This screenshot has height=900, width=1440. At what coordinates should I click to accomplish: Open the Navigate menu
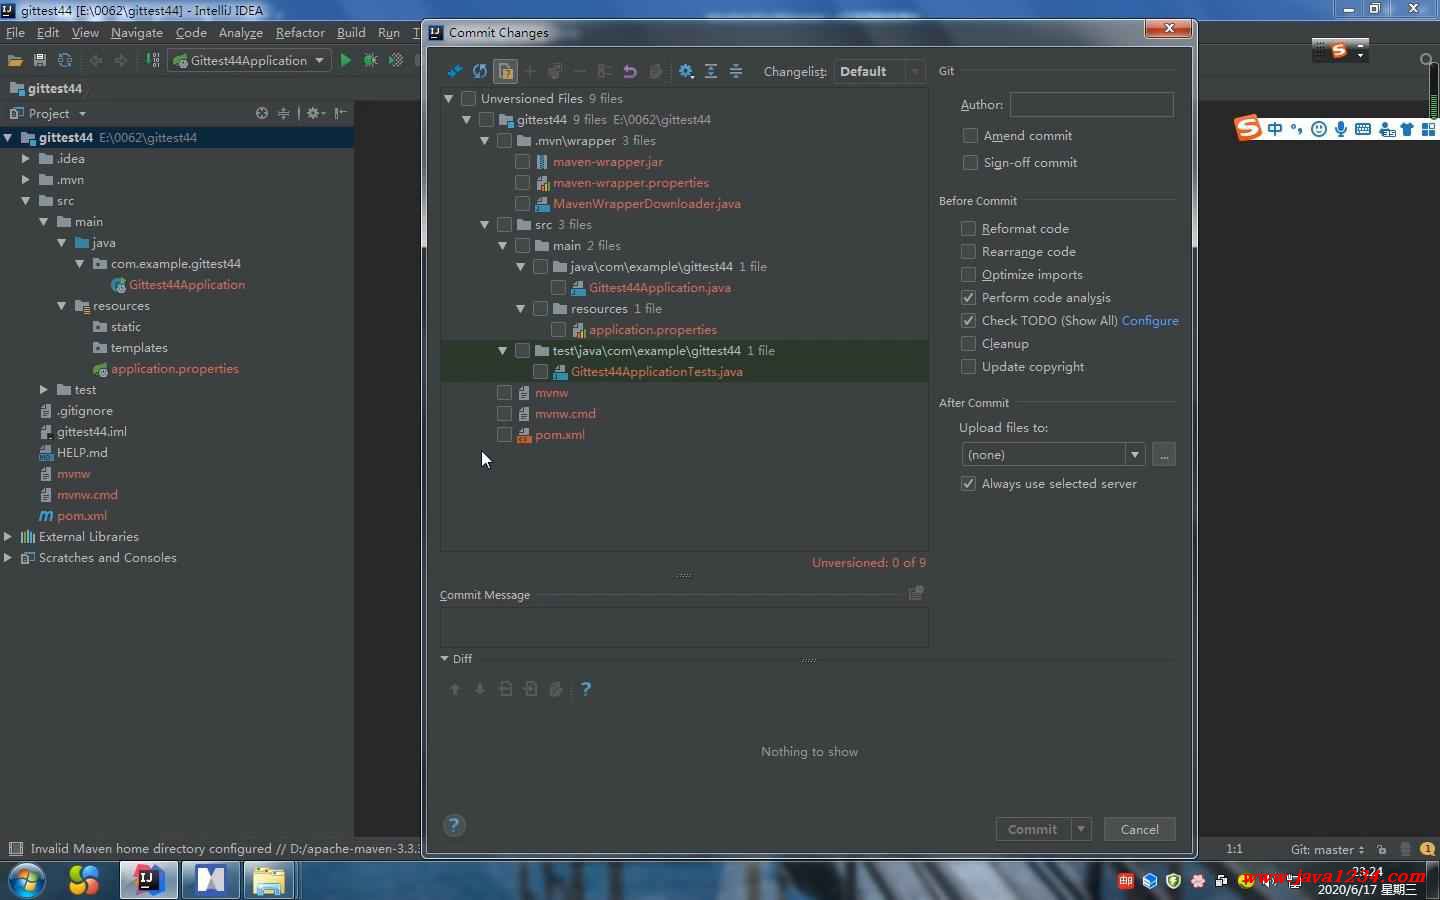[x=137, y=32]
